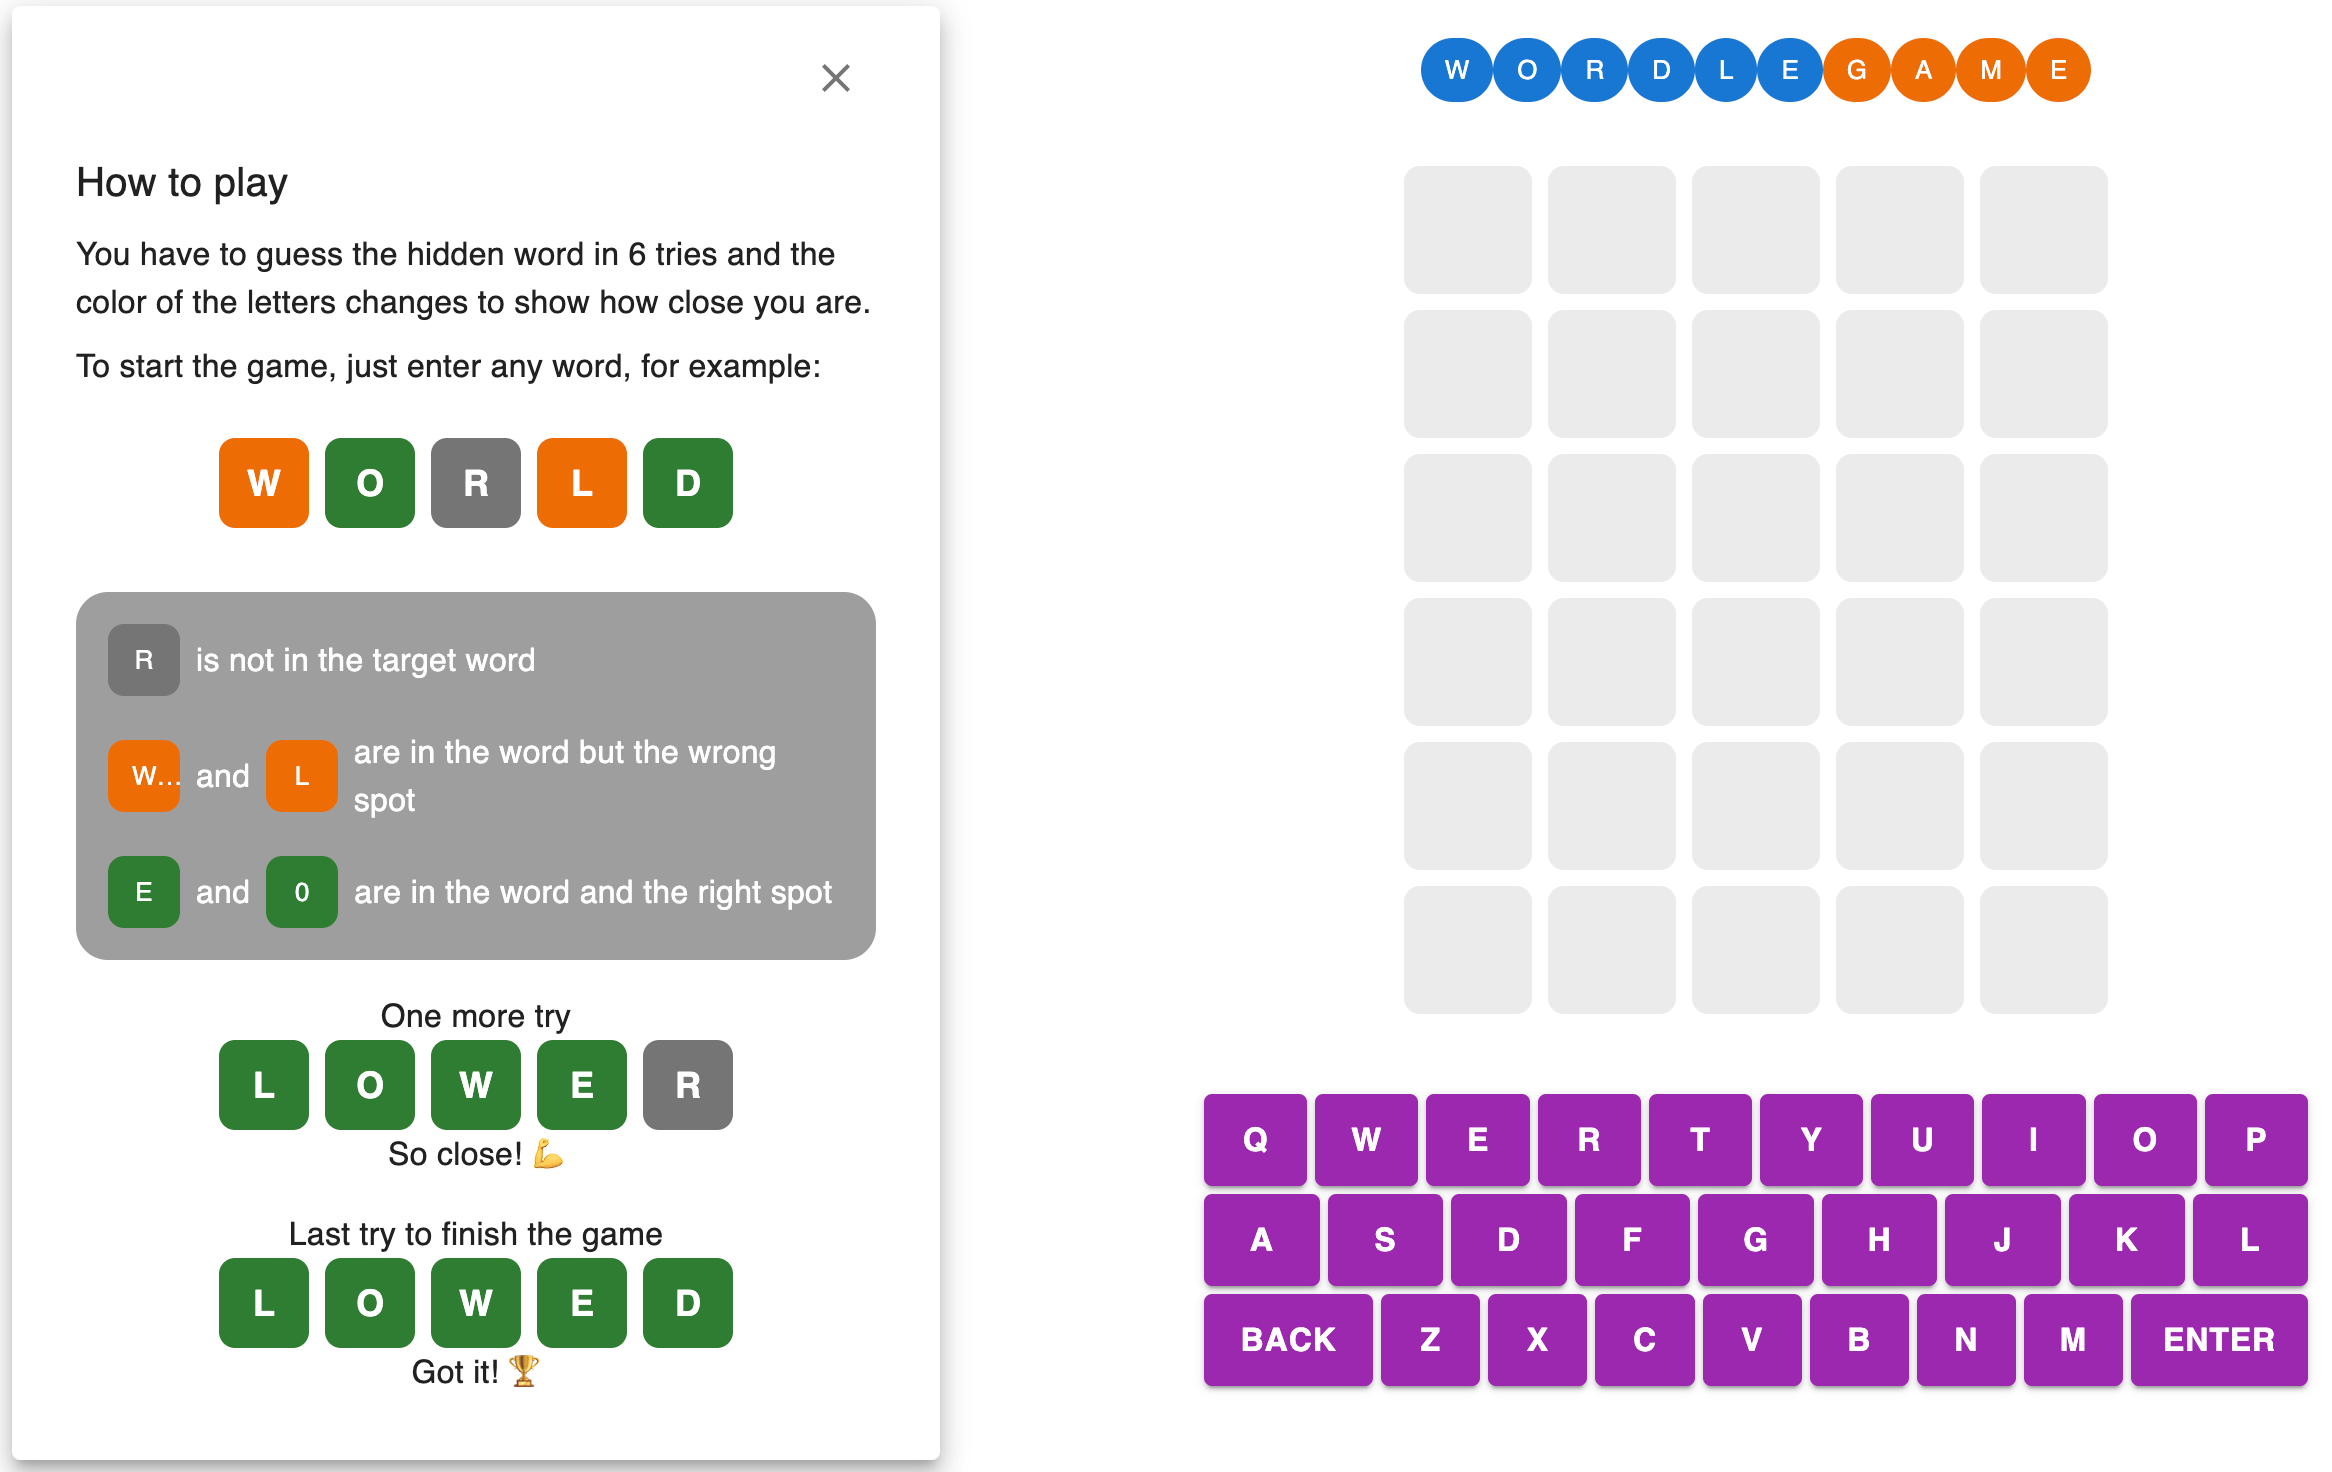This screenshot has height=1472, width=2332.
Task: Click the orange W example tile
Action: click(x=264, y=483)
